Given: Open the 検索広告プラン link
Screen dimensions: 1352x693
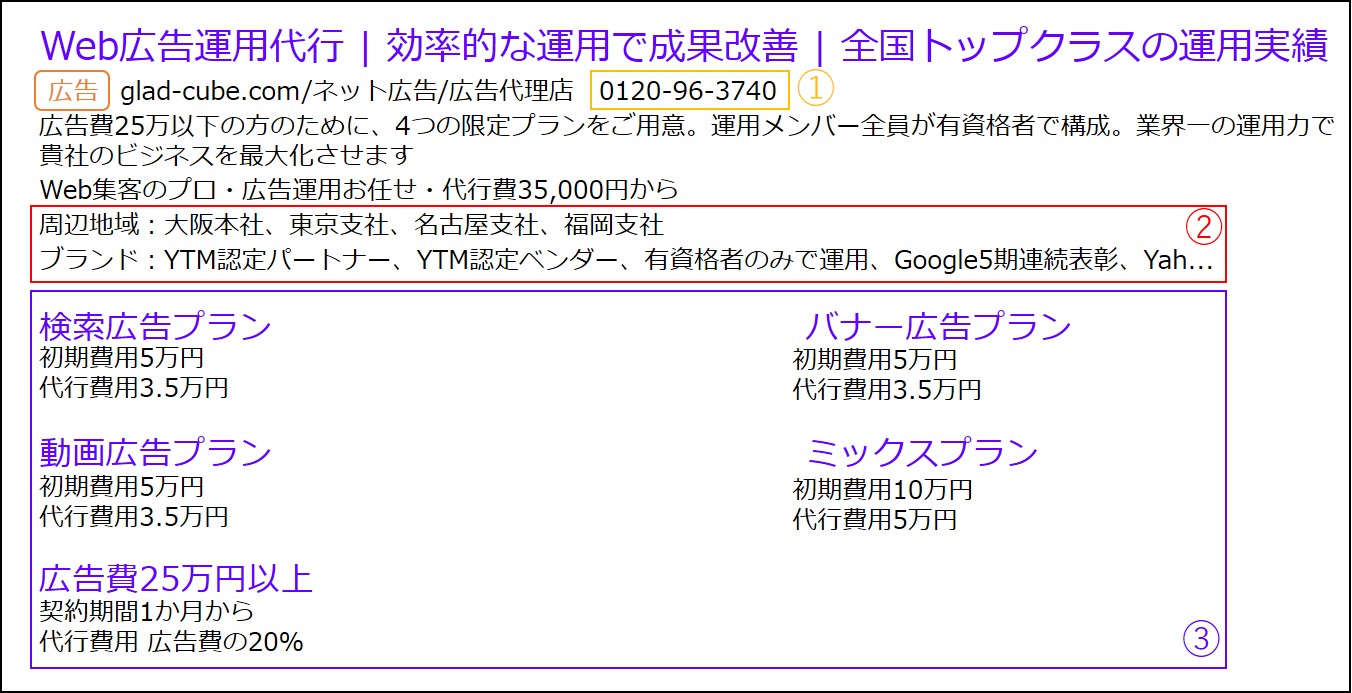Looking at the screenshot, I should (155, 326).
